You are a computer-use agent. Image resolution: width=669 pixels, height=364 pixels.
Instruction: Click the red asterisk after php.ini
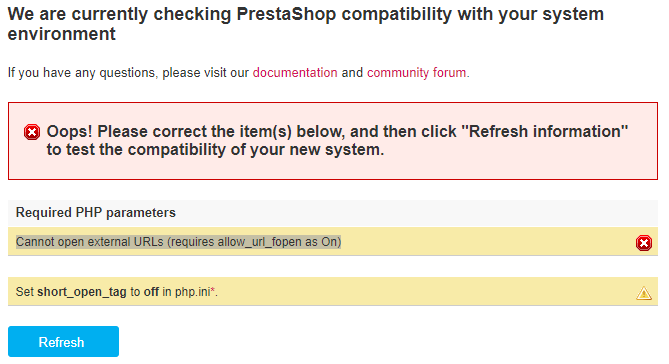click(212, 290)
